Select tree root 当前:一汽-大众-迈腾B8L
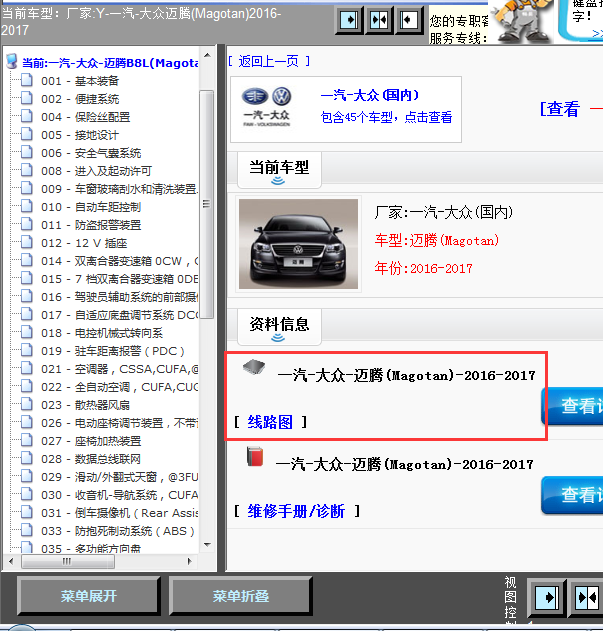 tap(110, 63)
